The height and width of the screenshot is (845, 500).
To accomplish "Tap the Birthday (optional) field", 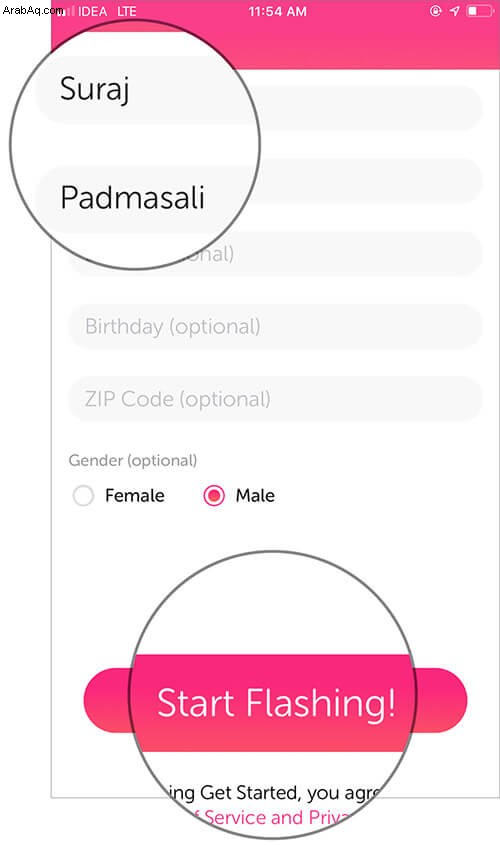I will [x=275, y=327].
